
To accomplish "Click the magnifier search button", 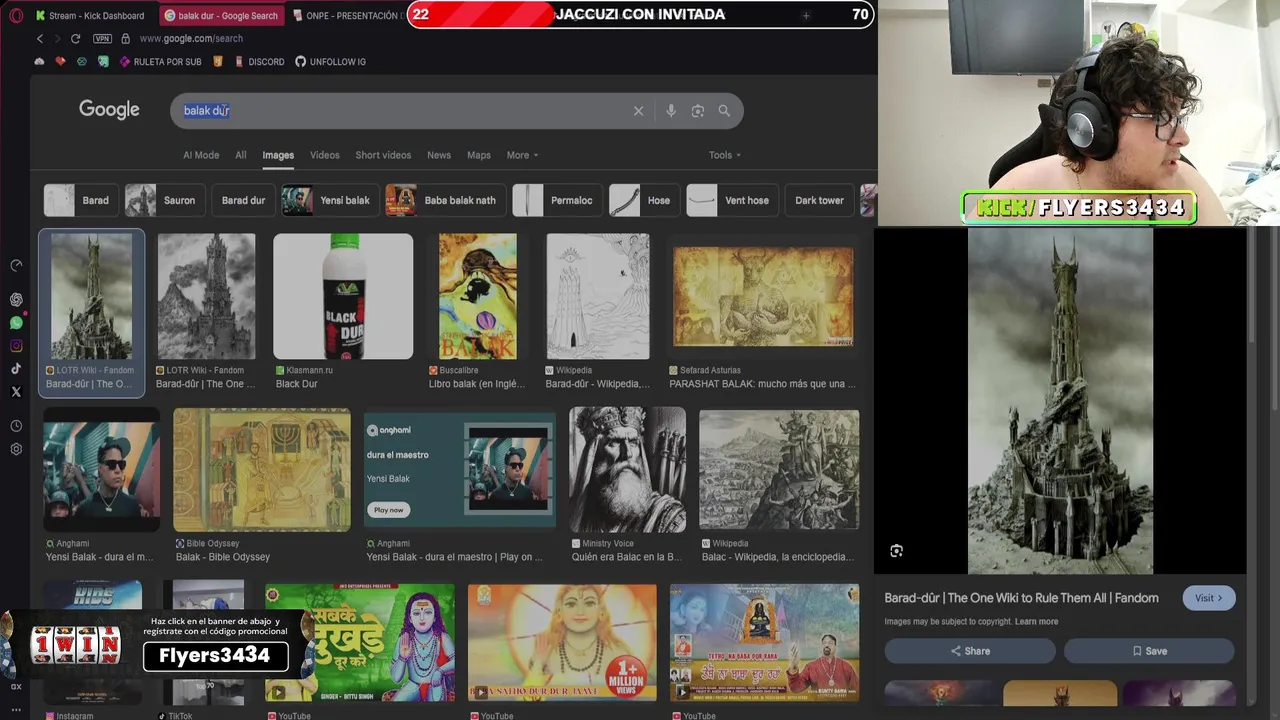I will click(x=724, y=111).
